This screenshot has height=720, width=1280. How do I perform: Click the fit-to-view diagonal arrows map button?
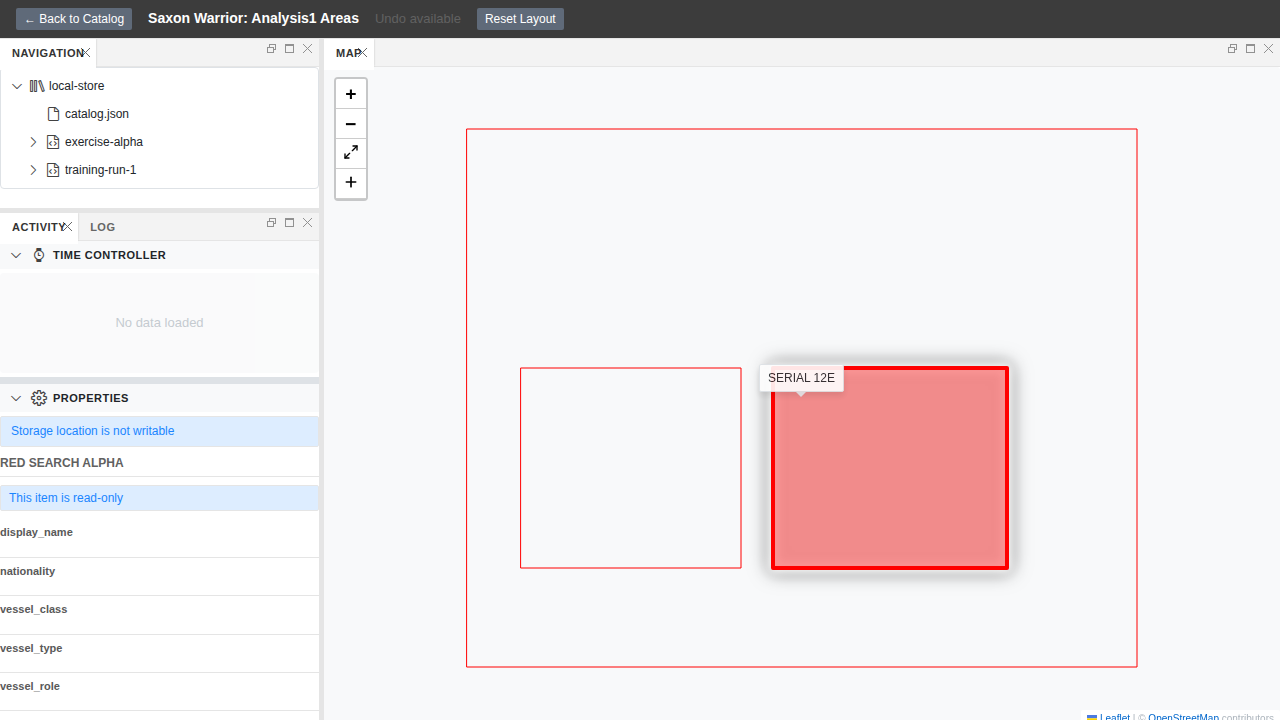(350, 153)
